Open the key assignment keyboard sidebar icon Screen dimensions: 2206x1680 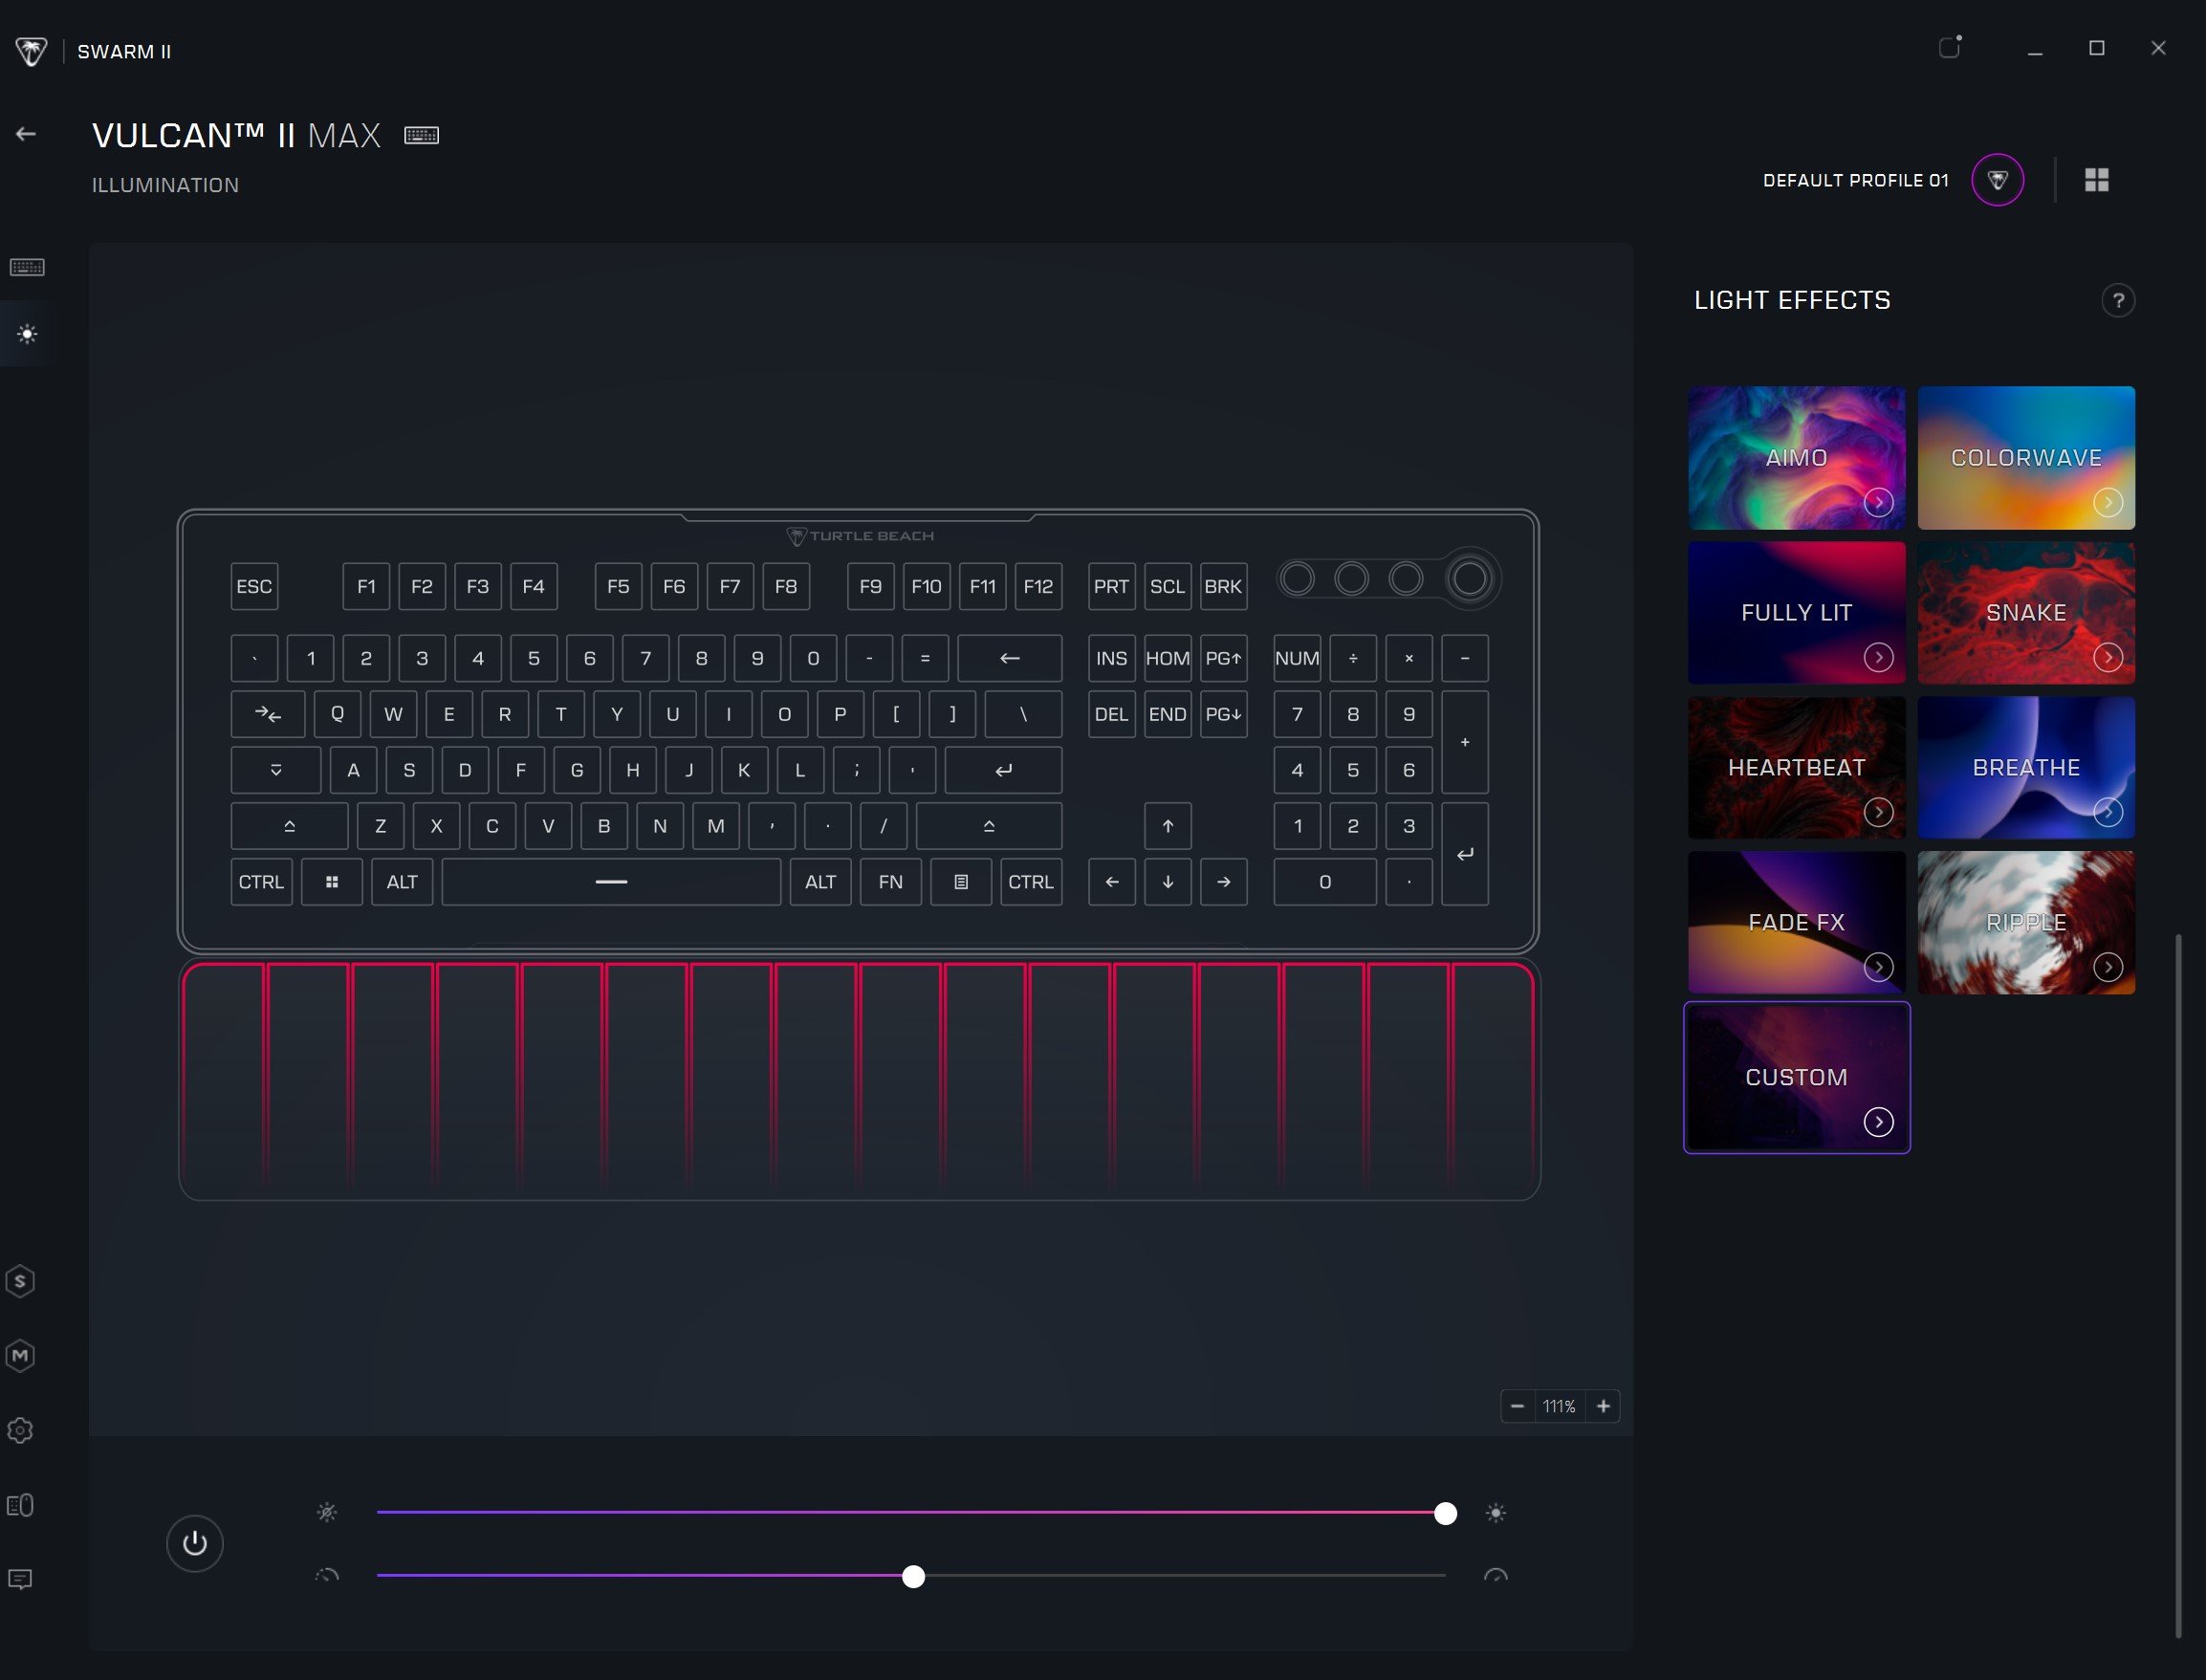(27, 267)
